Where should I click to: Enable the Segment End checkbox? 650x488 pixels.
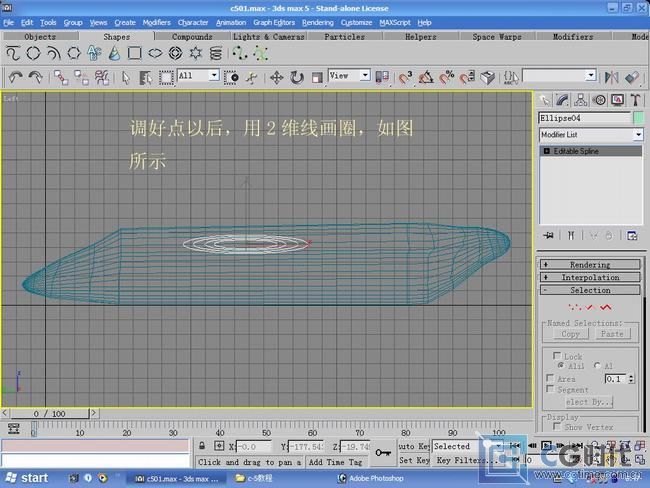tap(550, 389)
